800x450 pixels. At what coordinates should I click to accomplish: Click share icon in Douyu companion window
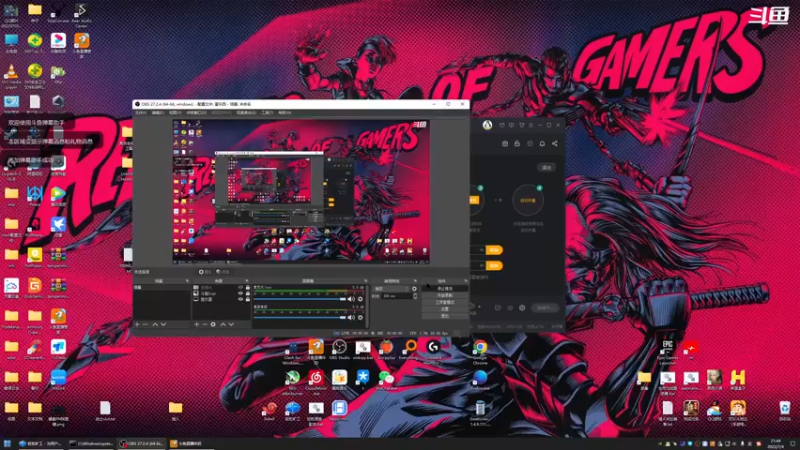point(555,144)
